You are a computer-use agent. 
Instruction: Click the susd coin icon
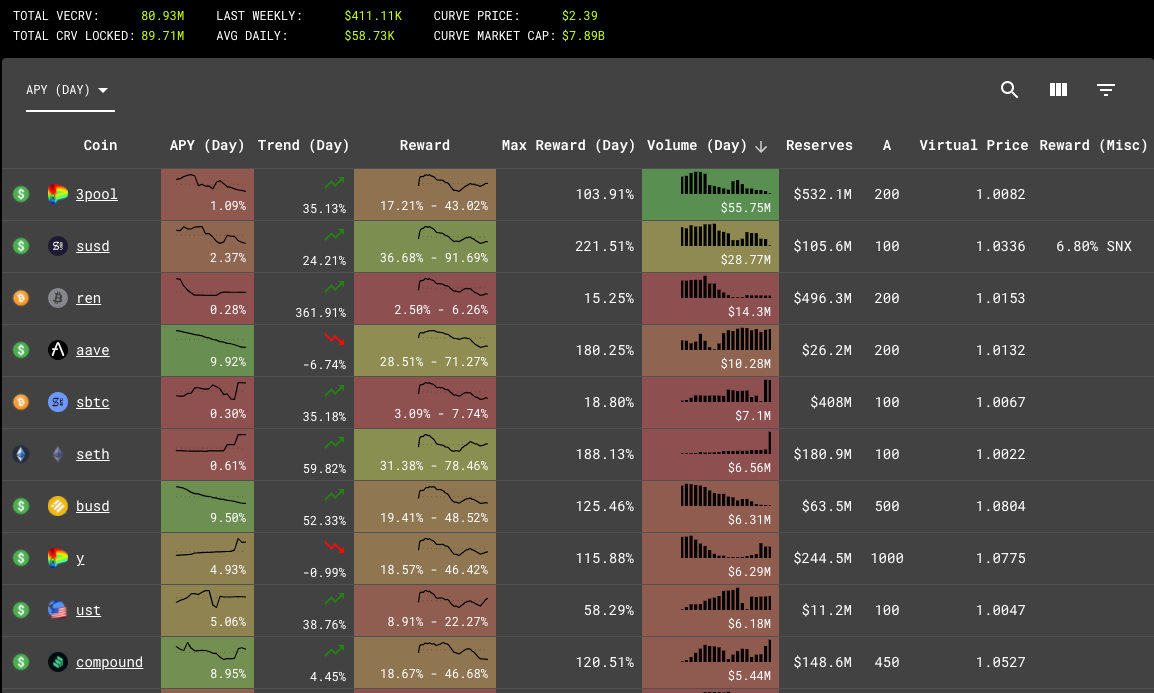coord(57,246)
